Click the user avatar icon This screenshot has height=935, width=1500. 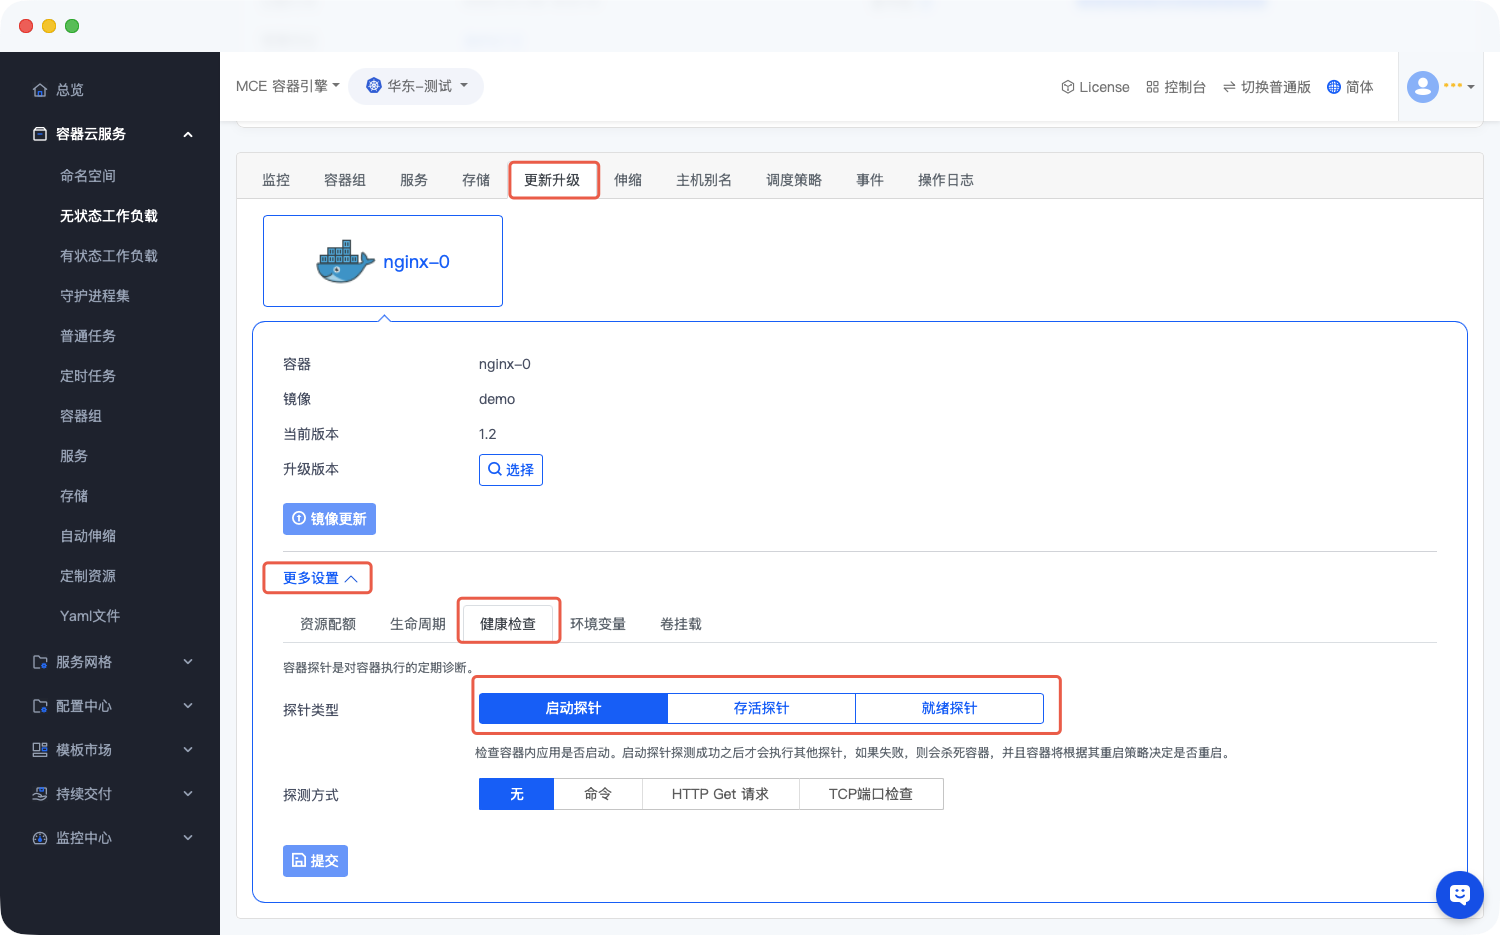point(1422,87)
